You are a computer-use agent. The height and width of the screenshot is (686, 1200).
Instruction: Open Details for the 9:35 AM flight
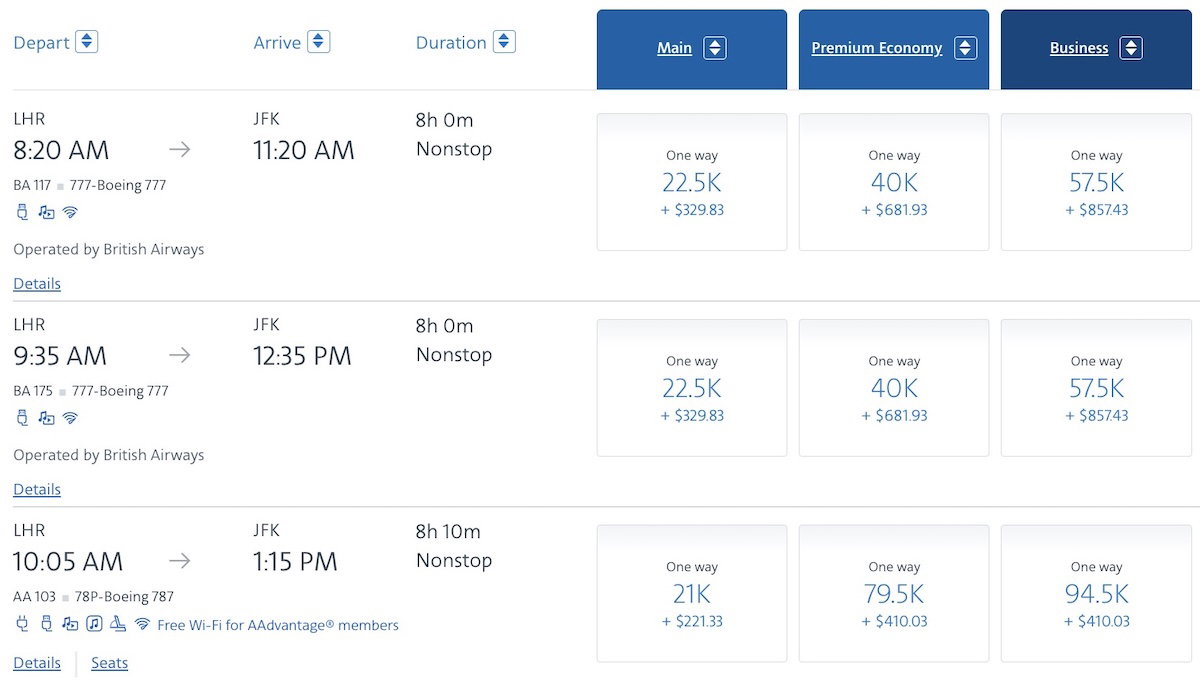click(x=37, y=490)
